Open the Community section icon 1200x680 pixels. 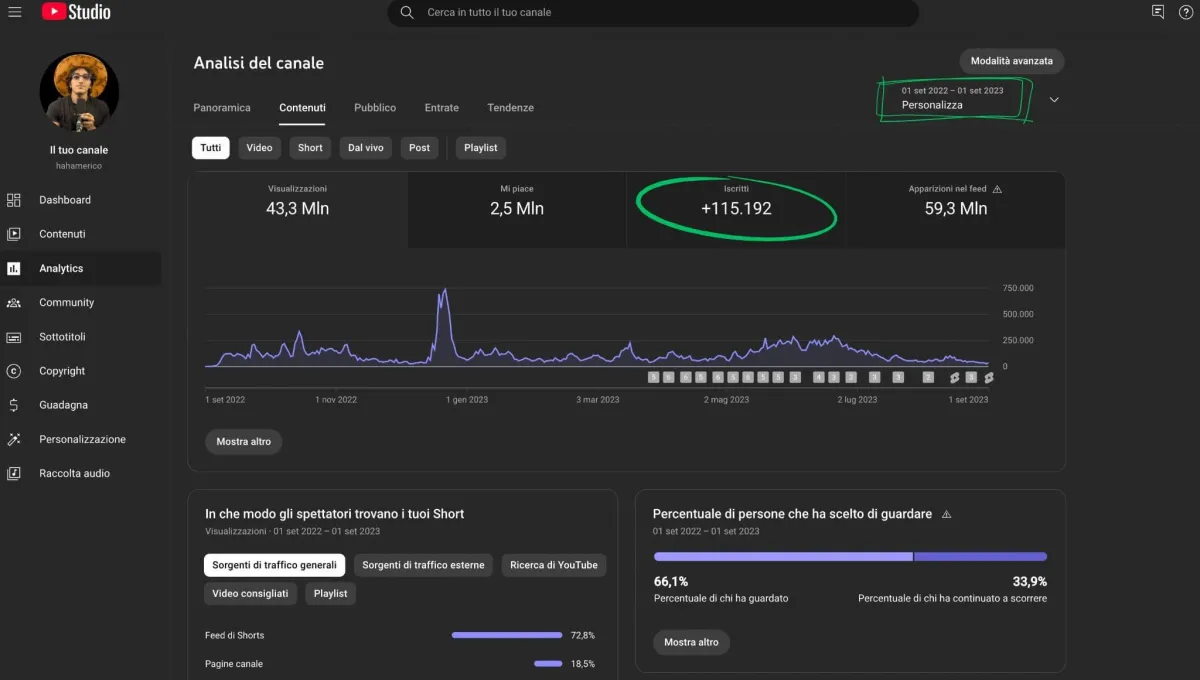(14, 303)
